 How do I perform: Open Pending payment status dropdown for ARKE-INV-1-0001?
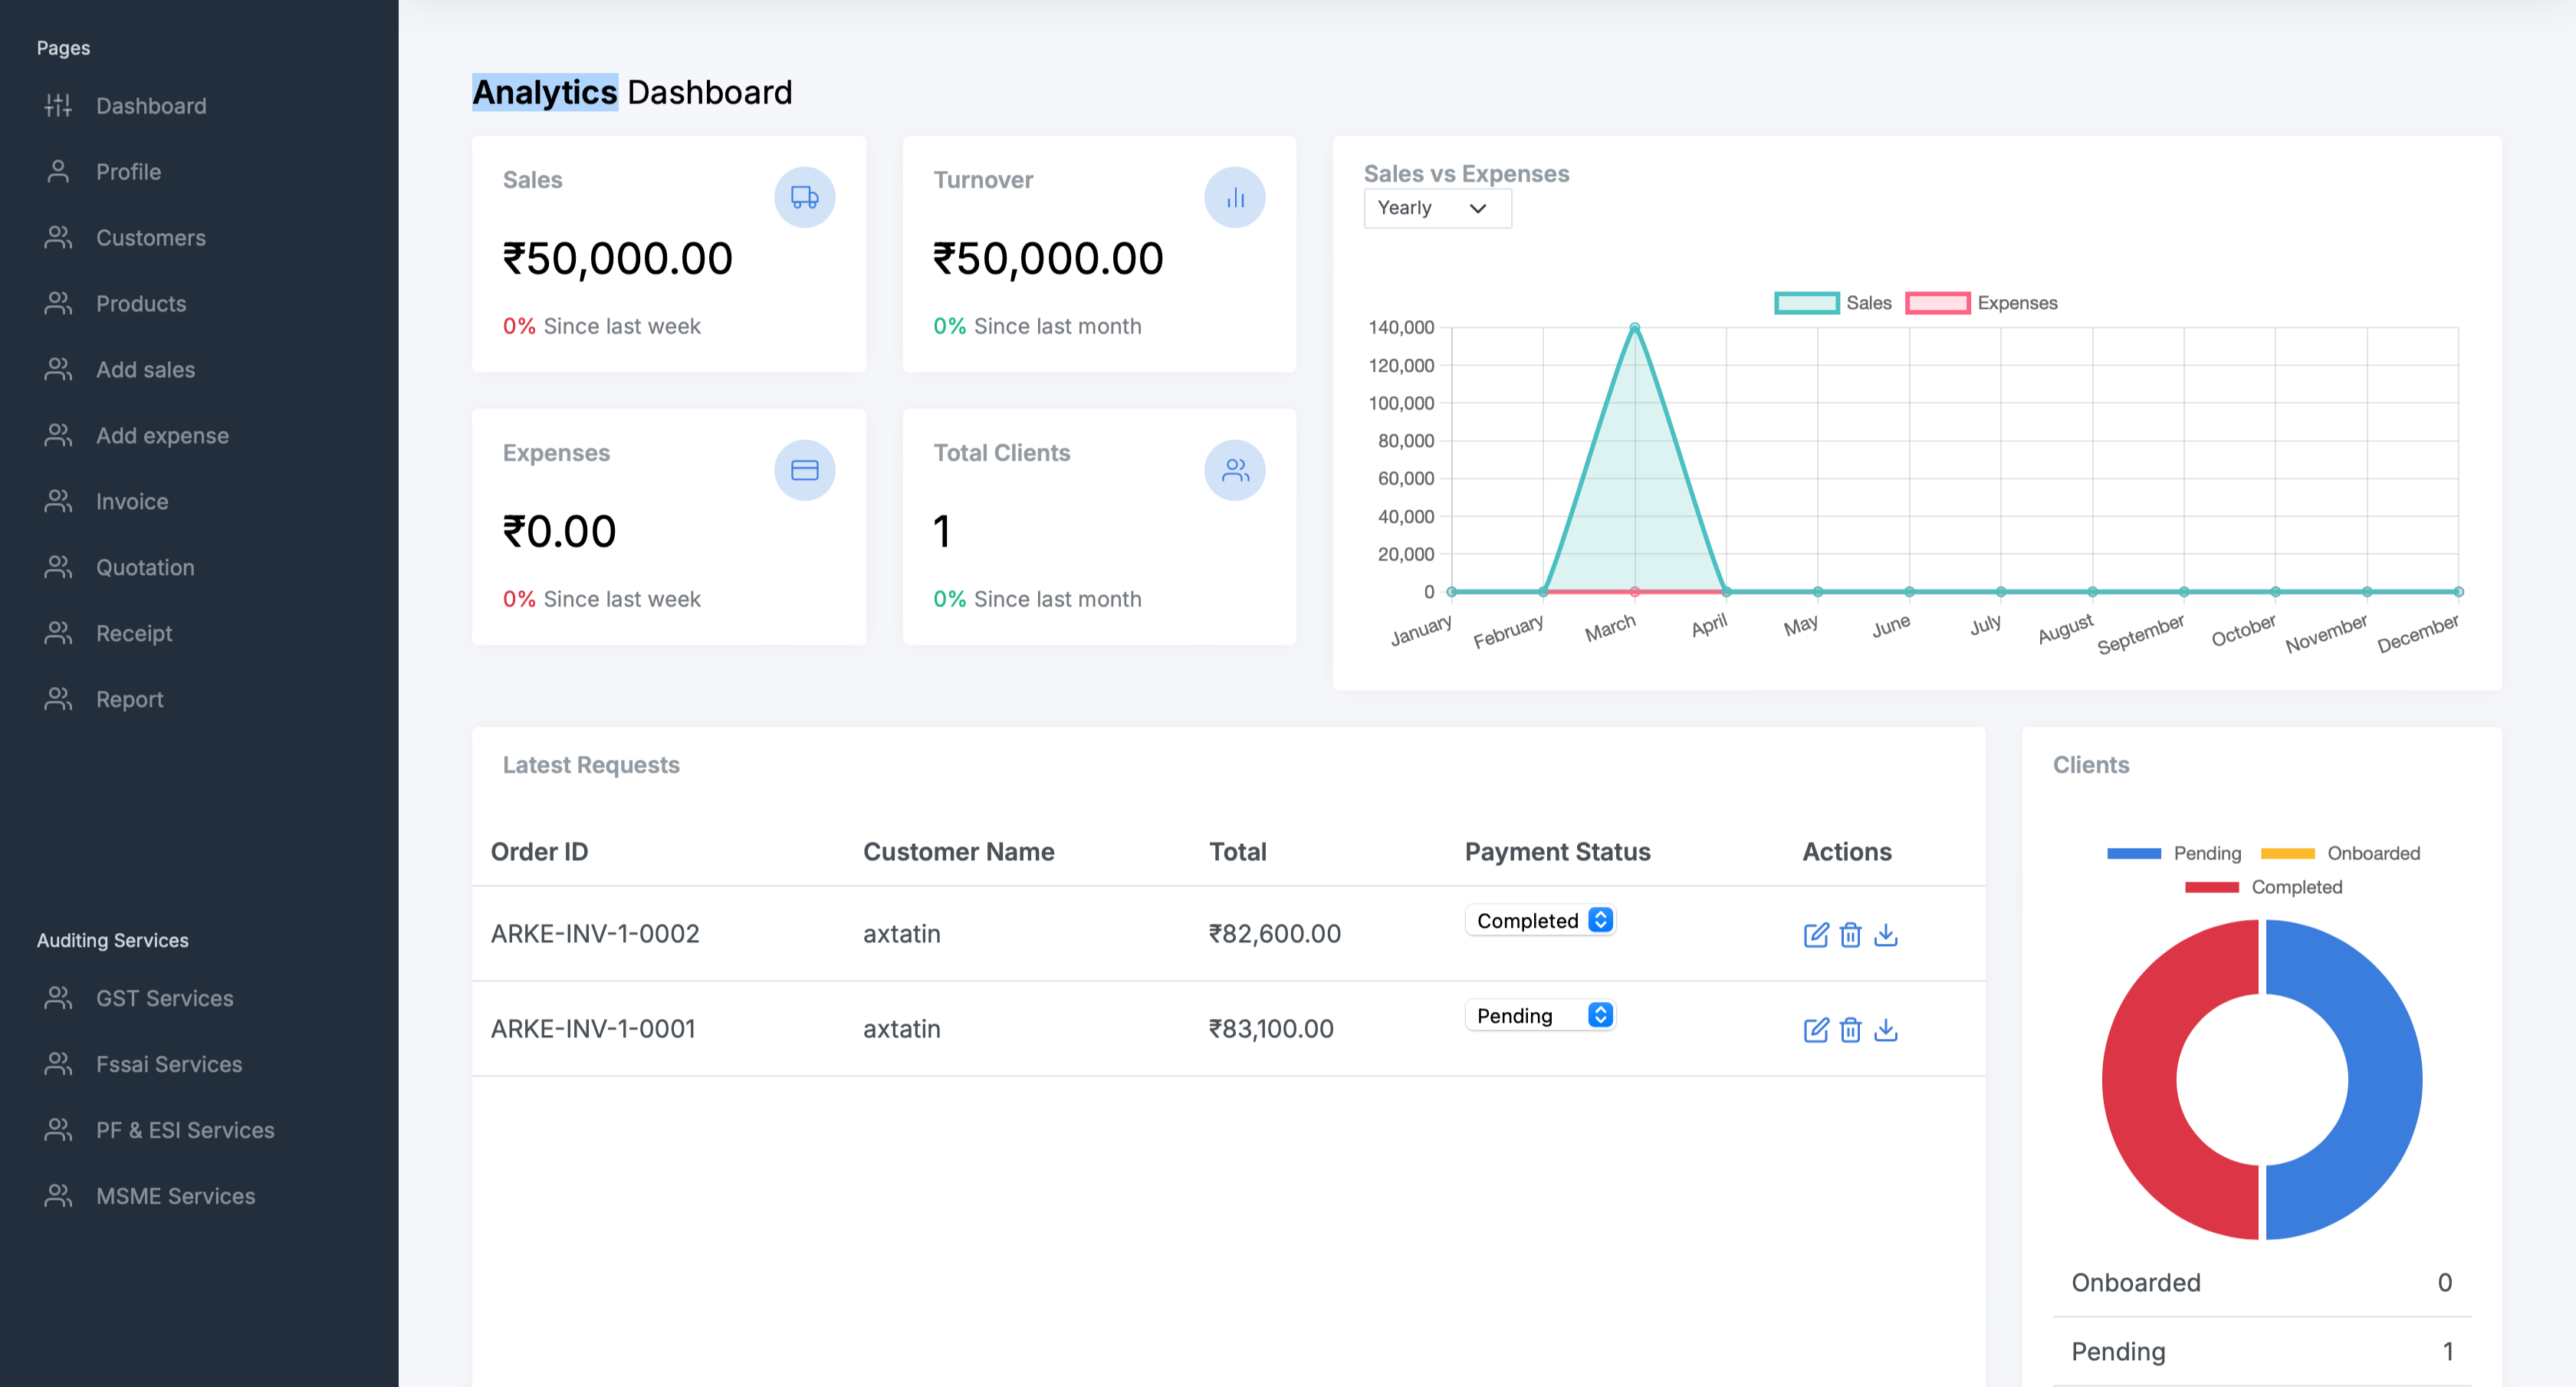coord(1540,1015)
